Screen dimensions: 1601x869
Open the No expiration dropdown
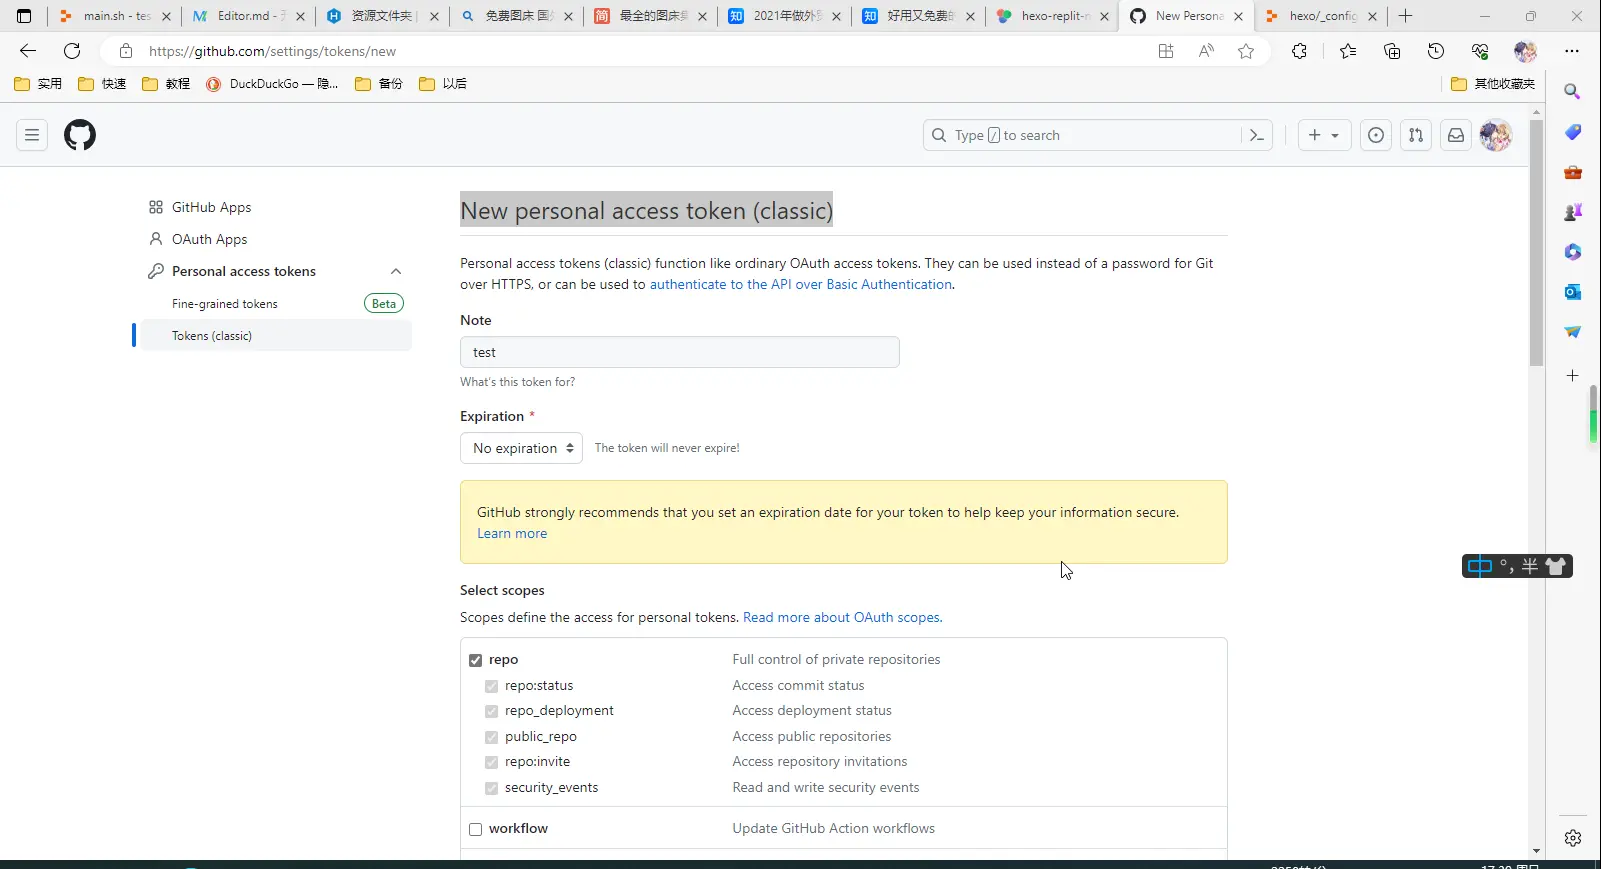click(x=522, y=448)
